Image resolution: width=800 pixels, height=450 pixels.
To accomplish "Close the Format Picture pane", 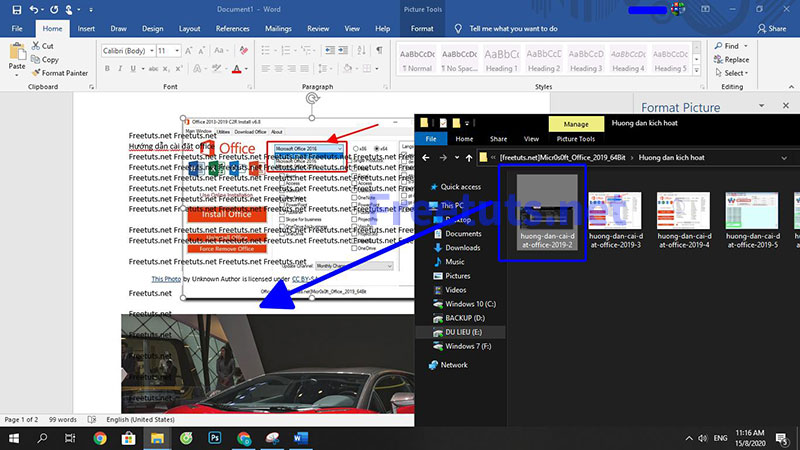I will click(786, 106).
